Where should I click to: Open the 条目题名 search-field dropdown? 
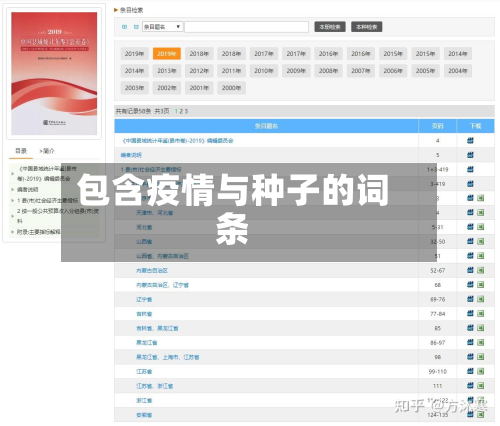163,27
